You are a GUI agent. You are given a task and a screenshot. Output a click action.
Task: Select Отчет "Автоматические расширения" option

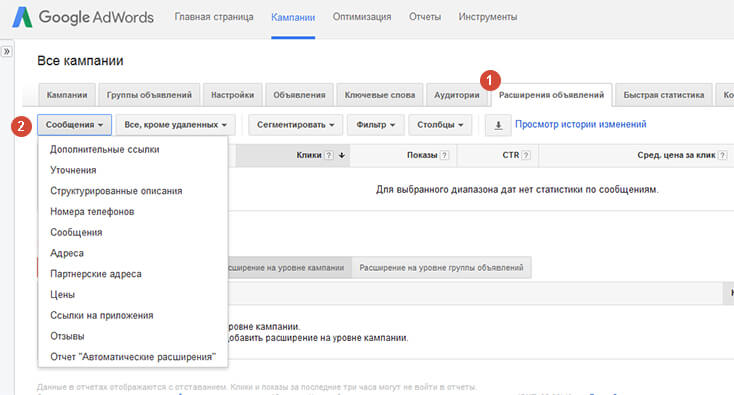(x=133, y=357)
